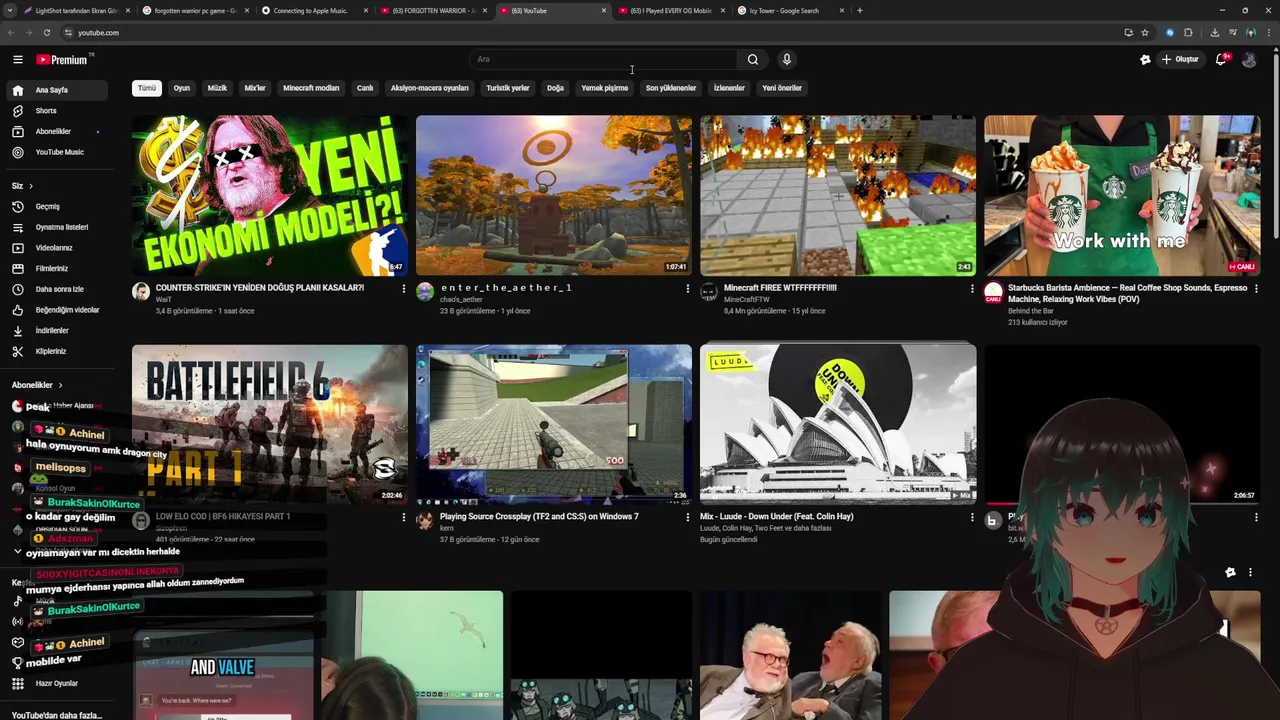This screenshot has width=1280, height=720.
Task: Expand the Abonelikler subscriptions heading chevron
Action: [x=60, y=385]
